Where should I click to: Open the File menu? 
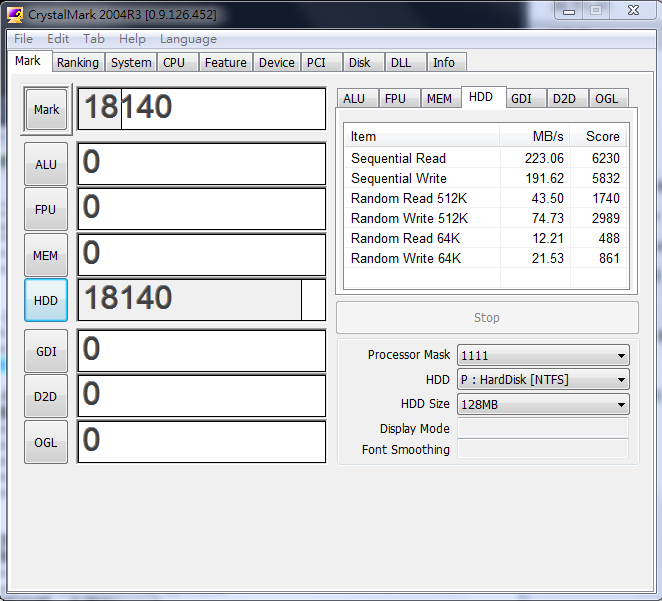tap(23, 39)
